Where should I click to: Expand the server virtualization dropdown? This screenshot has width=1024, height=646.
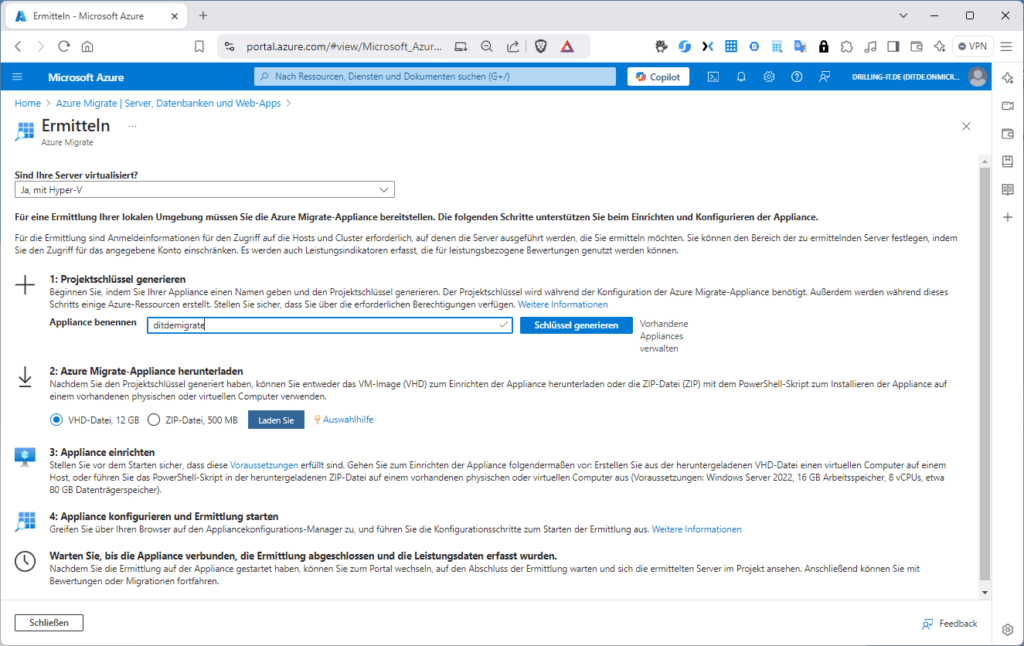204,189
